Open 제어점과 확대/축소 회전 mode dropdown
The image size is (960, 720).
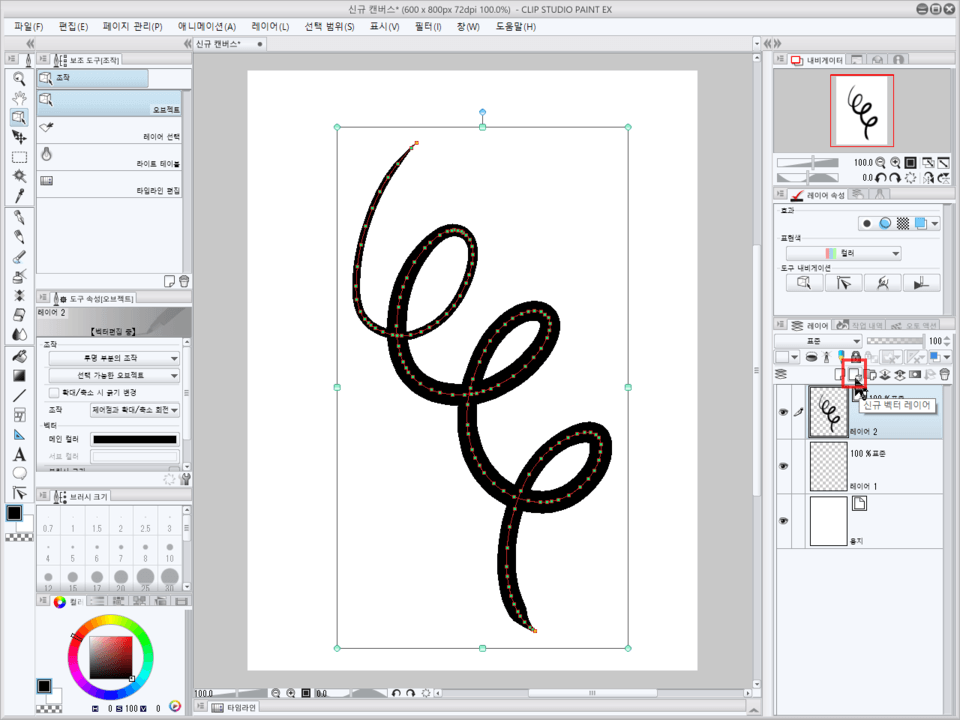click(x=135, y=410)
